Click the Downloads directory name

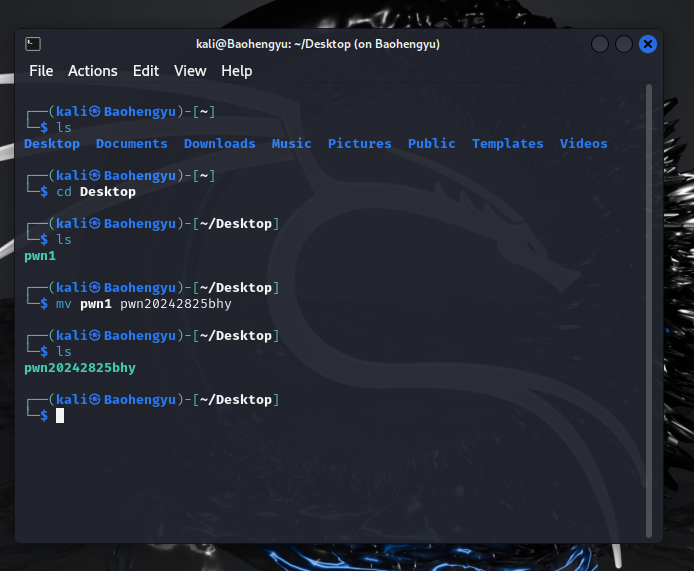pos(220,144)
